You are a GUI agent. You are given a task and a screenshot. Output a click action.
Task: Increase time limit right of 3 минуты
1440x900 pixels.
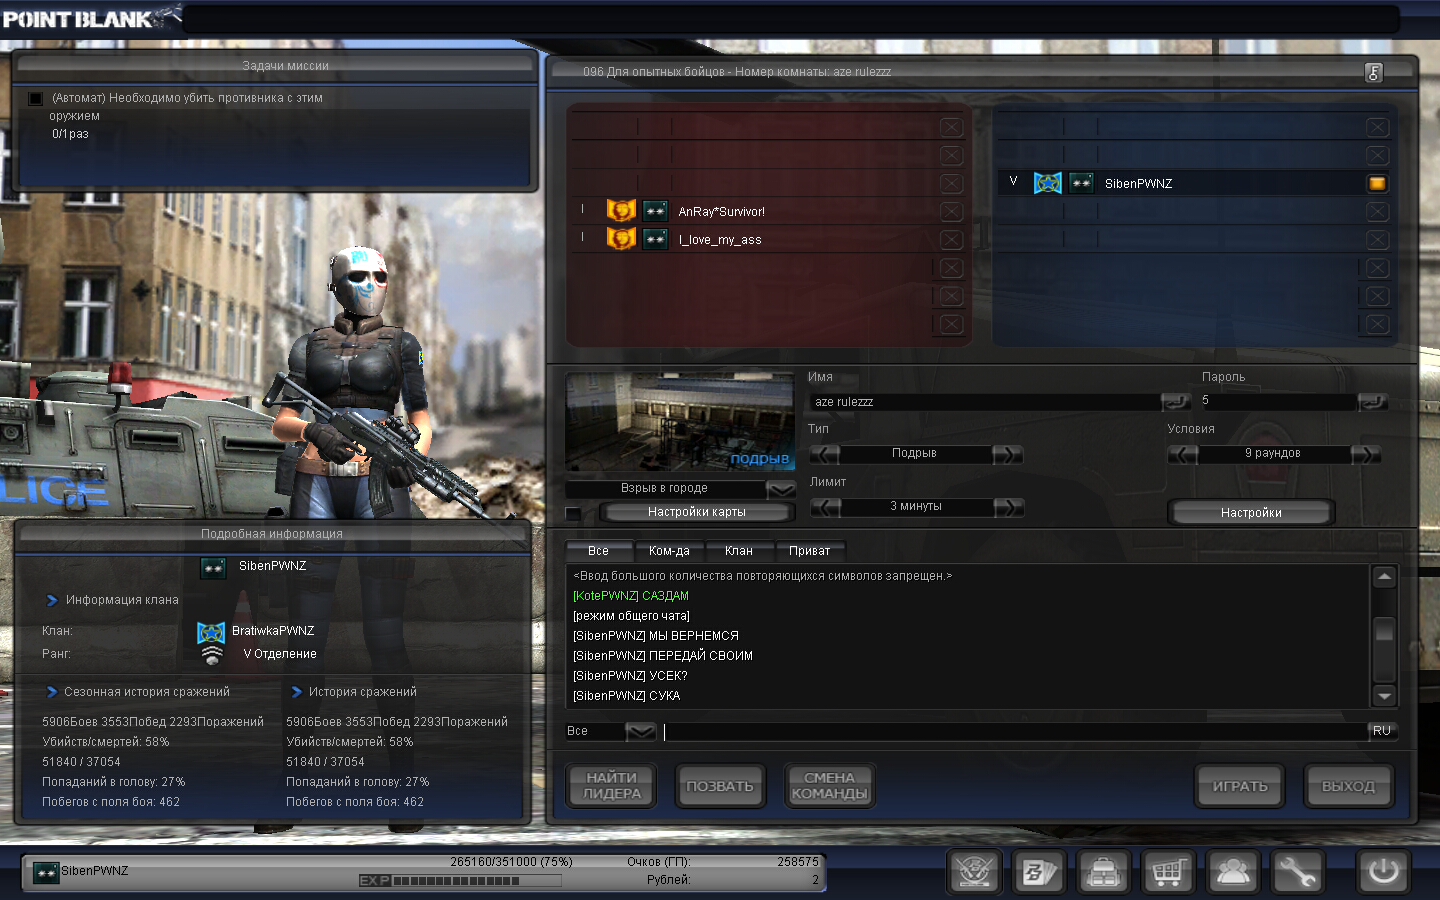click(x=1009, y=507)
